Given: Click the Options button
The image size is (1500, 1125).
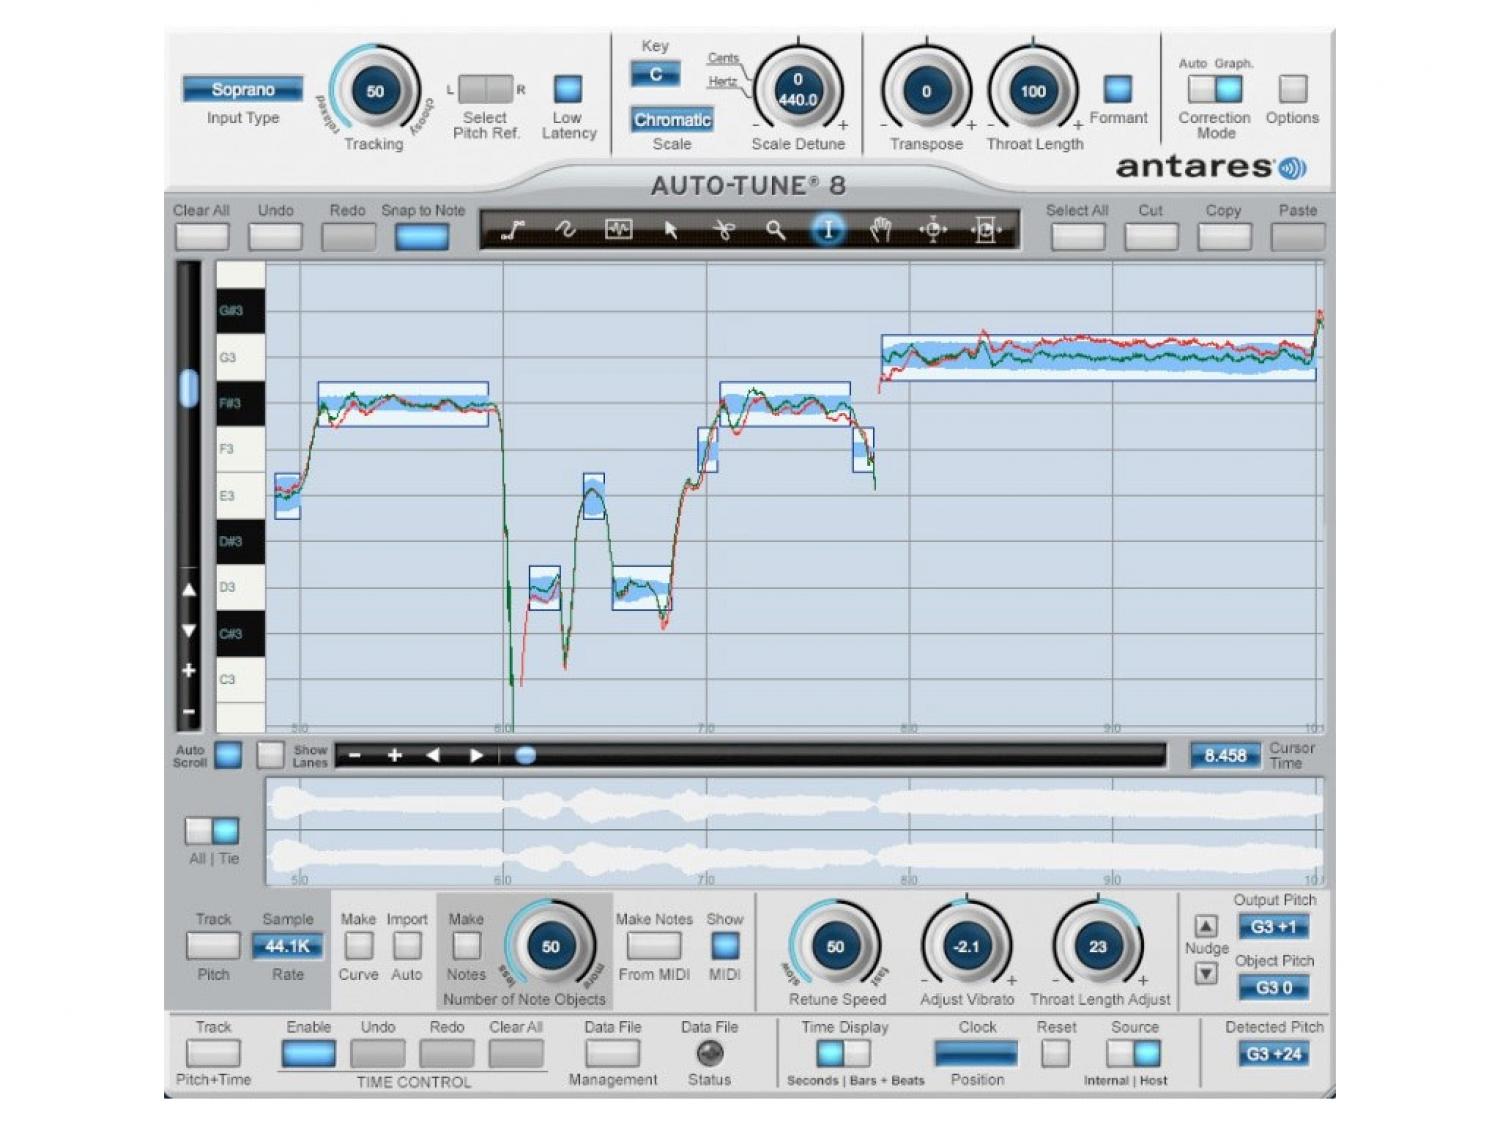Looking at the screenshot, I should pyautogui.click(x=1292, y=89).
